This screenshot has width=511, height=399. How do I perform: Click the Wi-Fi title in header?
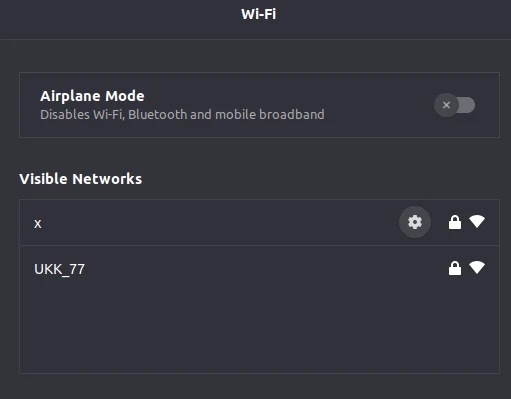click(x=259, y=14)
